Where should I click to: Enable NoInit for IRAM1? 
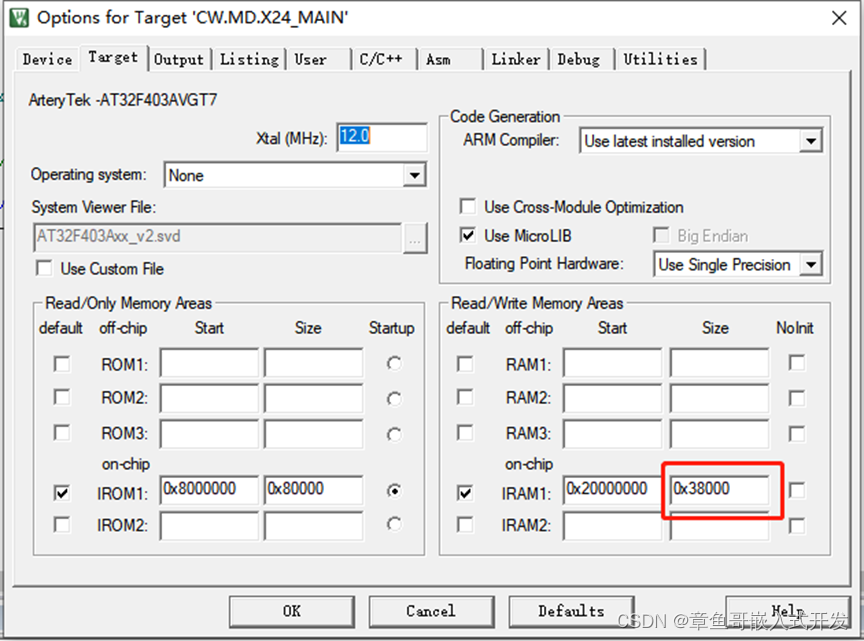[x=797, y=489]
